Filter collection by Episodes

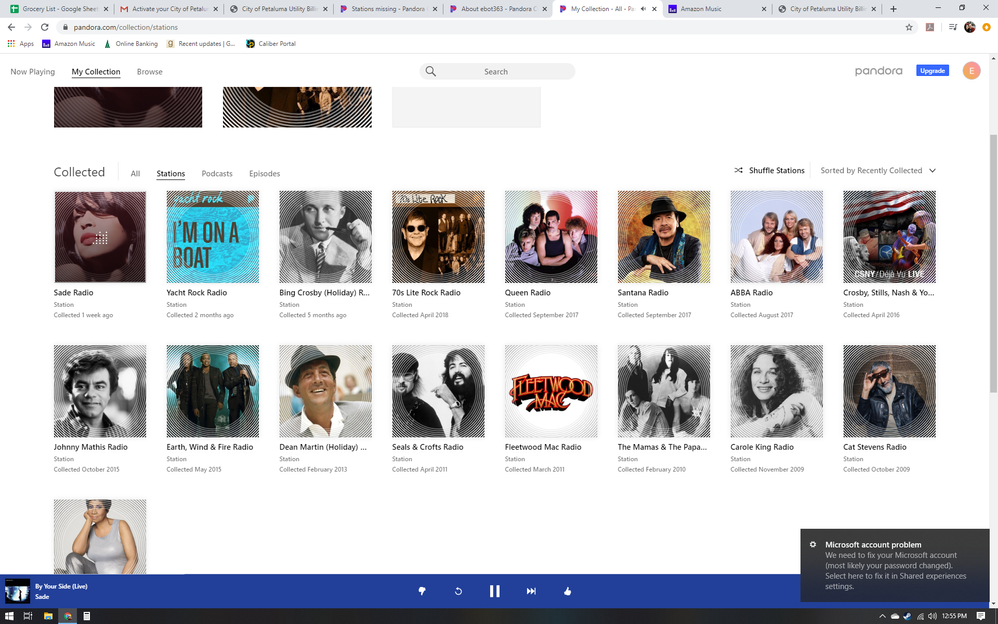[x=264, y=173]
